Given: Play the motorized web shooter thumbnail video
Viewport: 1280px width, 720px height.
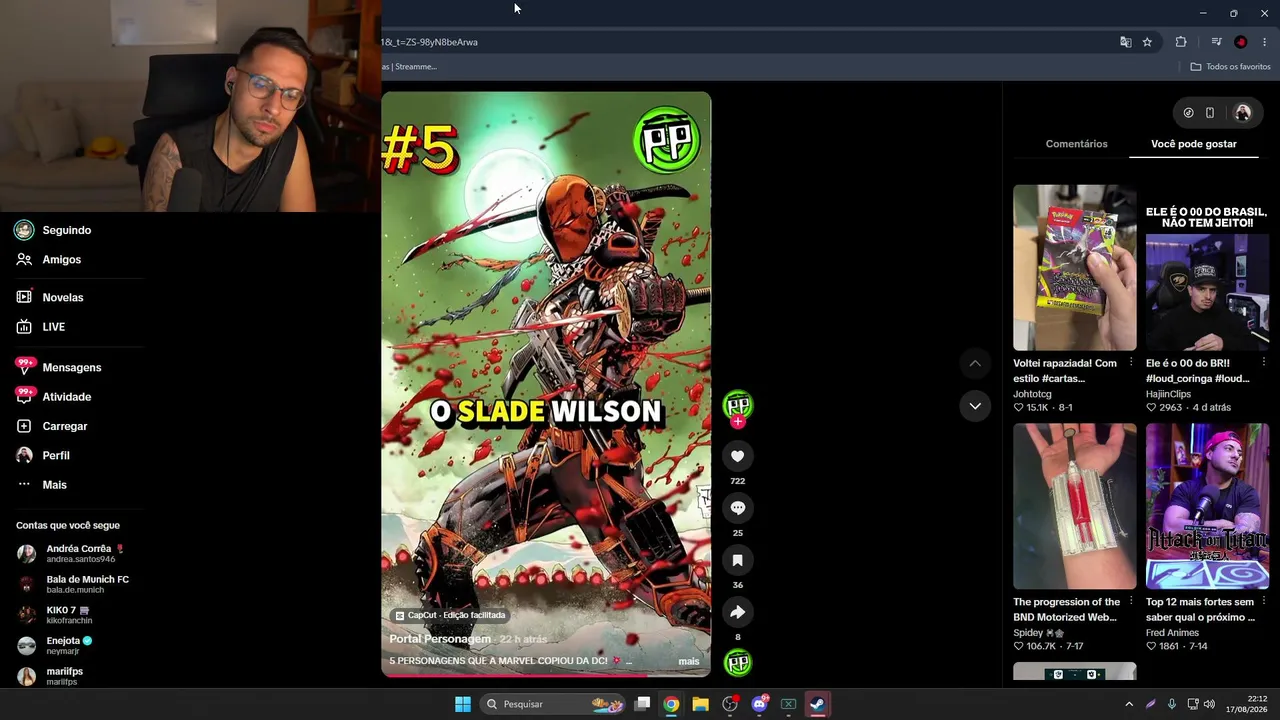Looking at the screenshot, I should tap(1074, 506).
